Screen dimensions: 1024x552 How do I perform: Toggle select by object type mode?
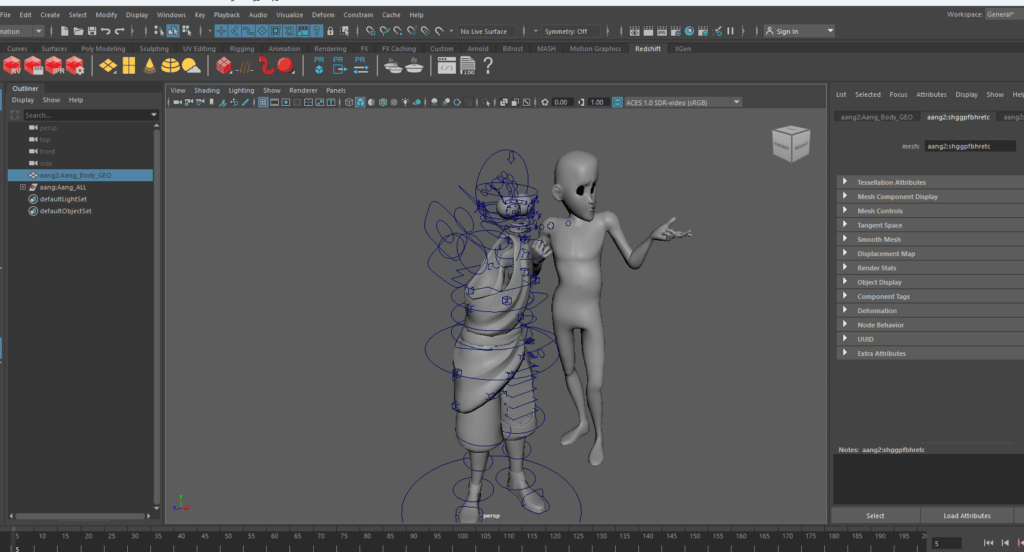pos(173,31)
